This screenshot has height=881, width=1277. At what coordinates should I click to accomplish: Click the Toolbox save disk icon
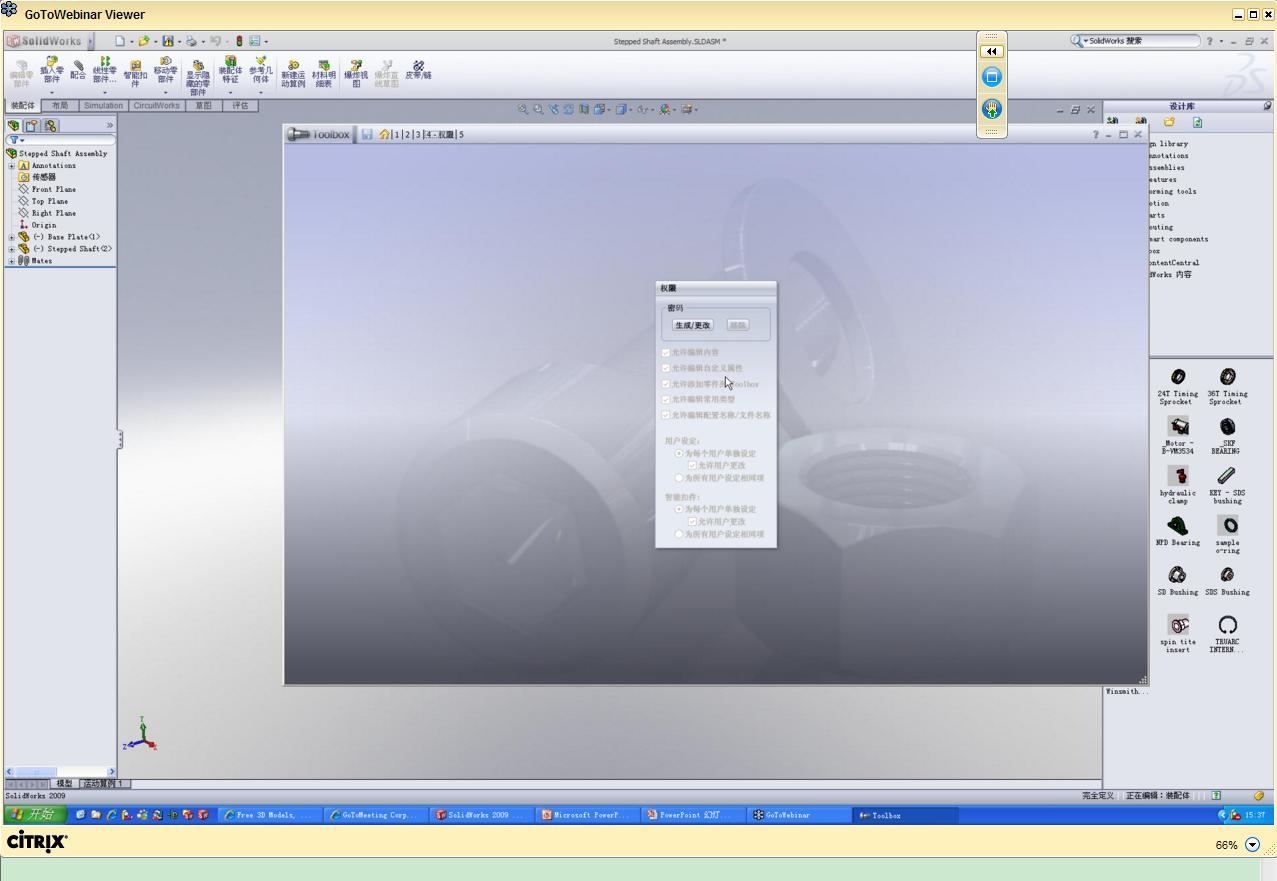click(x=367, y=134)
